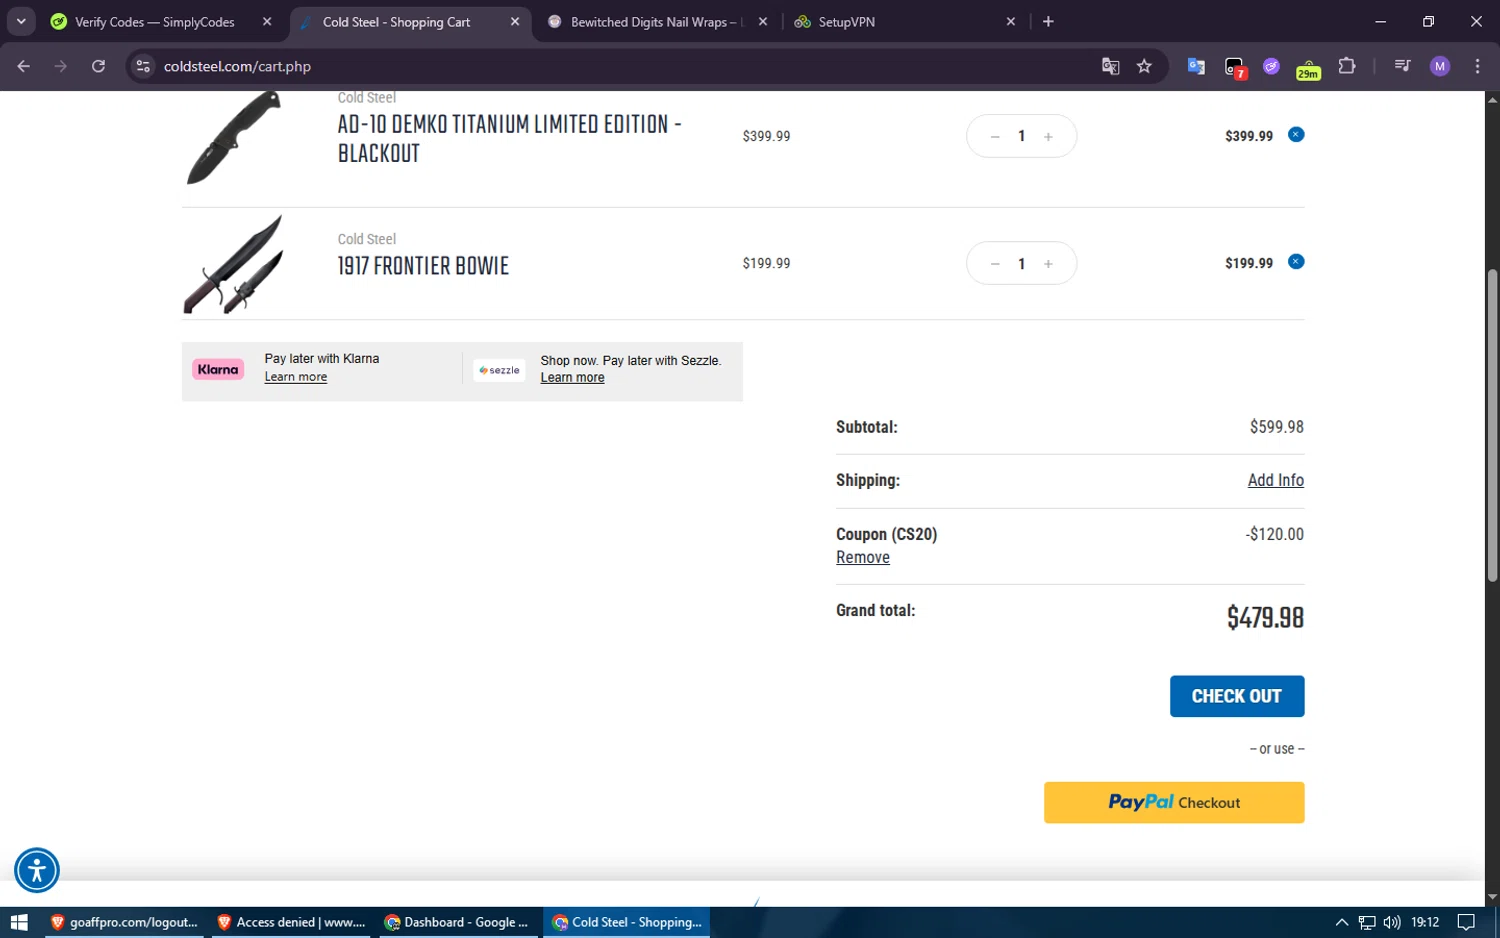The image size is (1500, 938).
Task: Bookmark this page with the star
Action: pos(1144,66)
